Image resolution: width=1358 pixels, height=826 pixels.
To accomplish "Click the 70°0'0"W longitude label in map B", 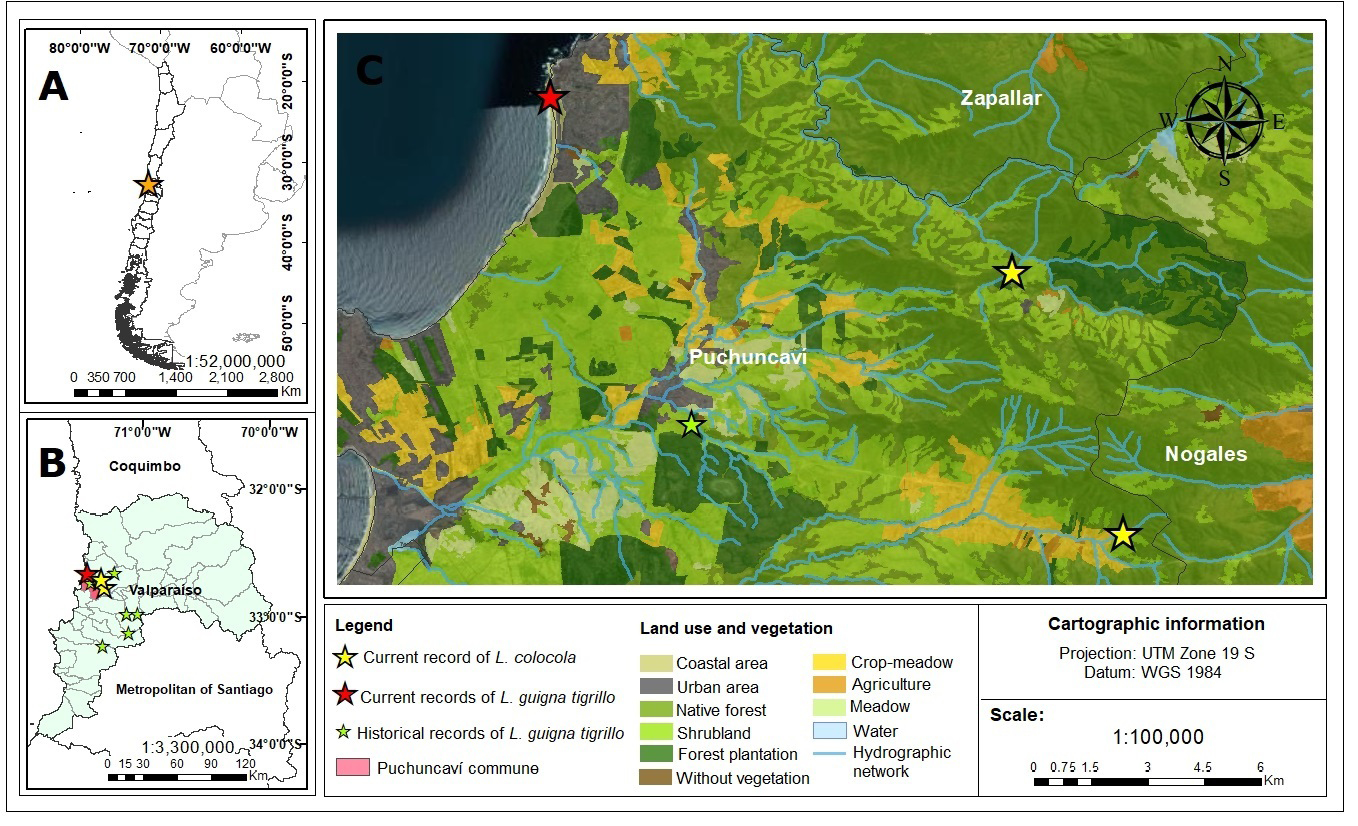I will 269,432.
